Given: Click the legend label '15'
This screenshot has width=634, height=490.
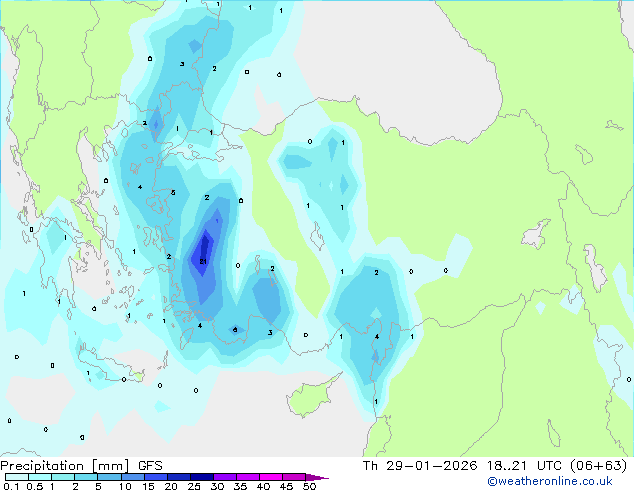Looking at the screenshot, I should click(148, 486).
